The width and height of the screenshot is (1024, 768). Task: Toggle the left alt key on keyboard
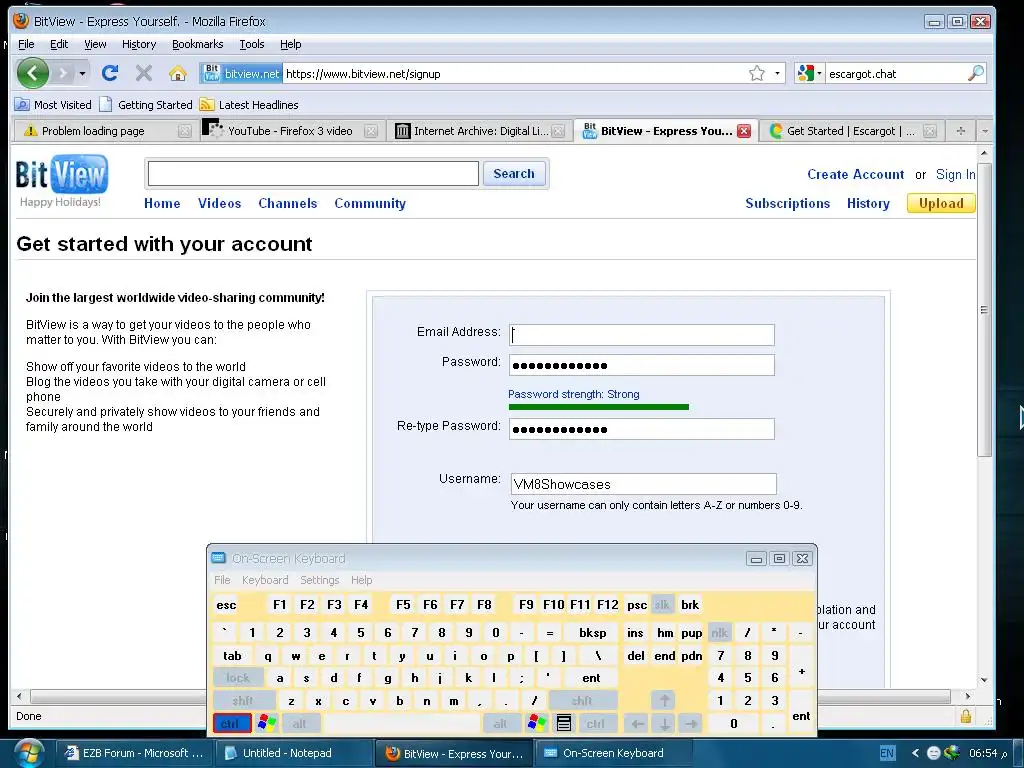point(300,724)
